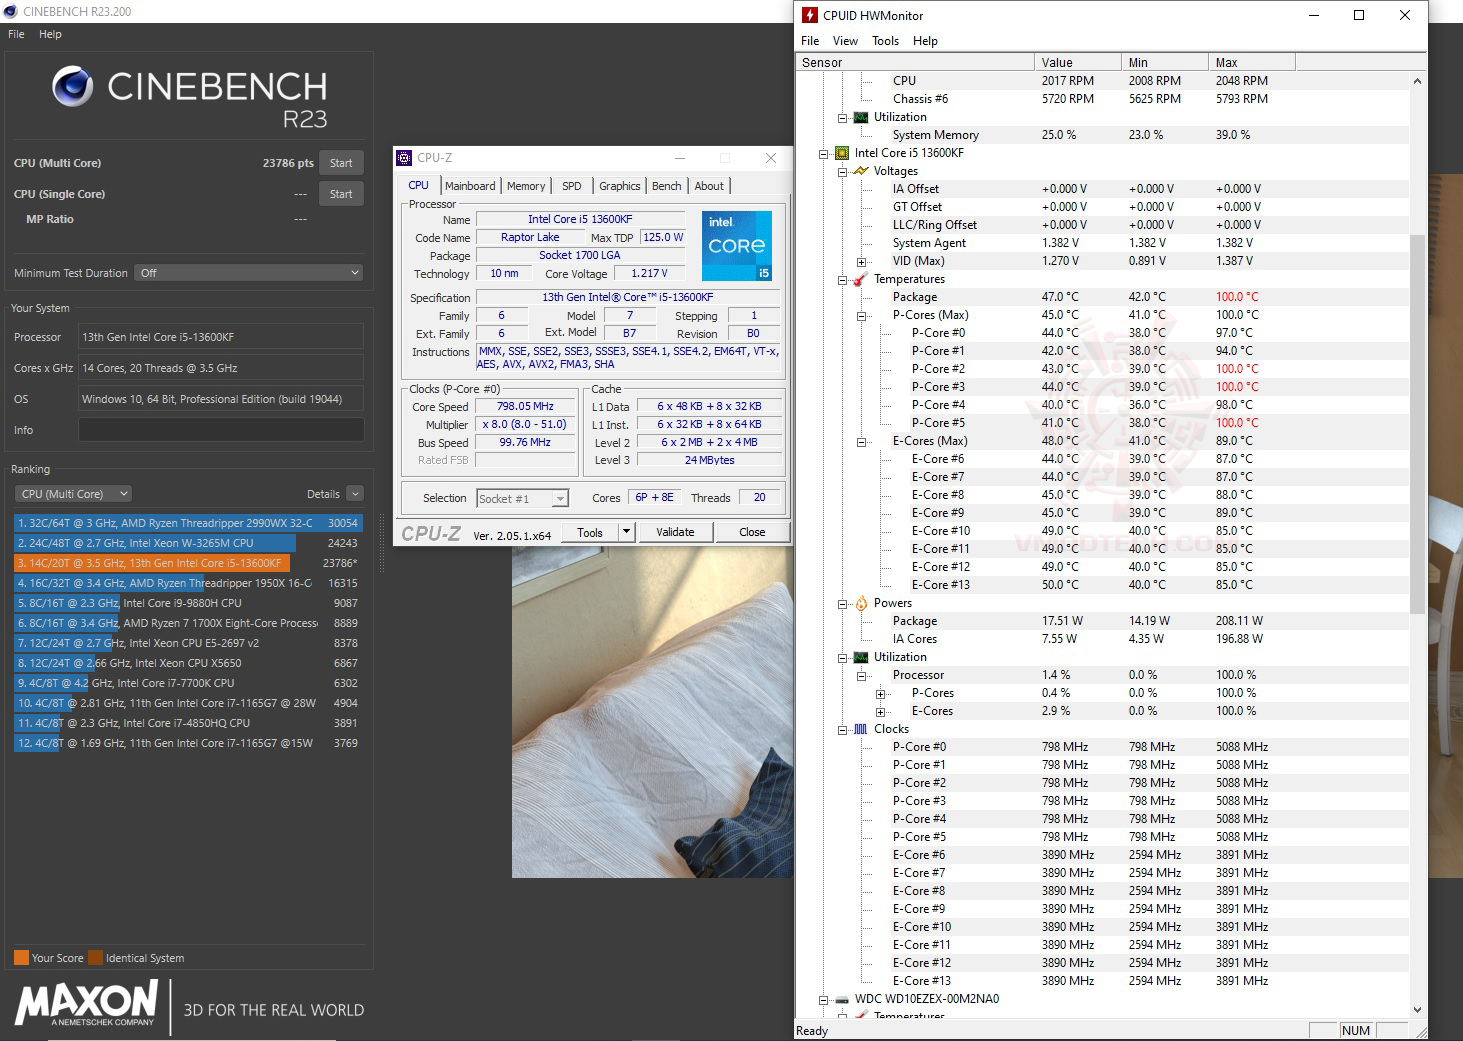The width and height of the screenshot is (1463, 1041).
Task: Click the HWMonitor scrollbar down arrow
Action: pos(1417,1010)
